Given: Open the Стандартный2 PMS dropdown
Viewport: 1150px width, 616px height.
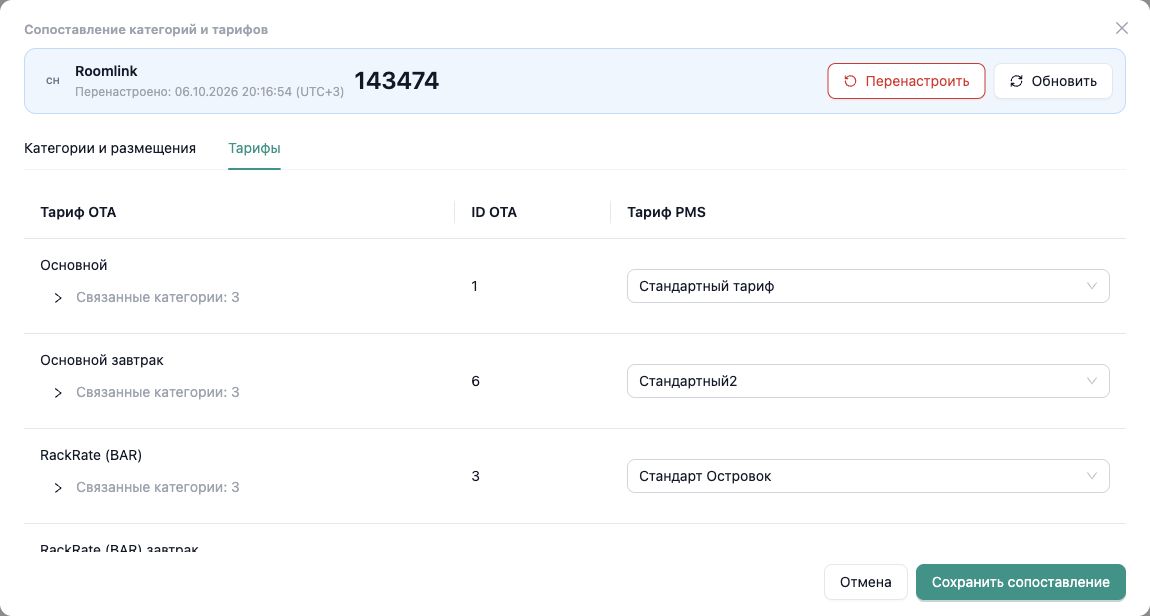Looking at the screenshot, I should pyautogui.click(x=868, y=381).
